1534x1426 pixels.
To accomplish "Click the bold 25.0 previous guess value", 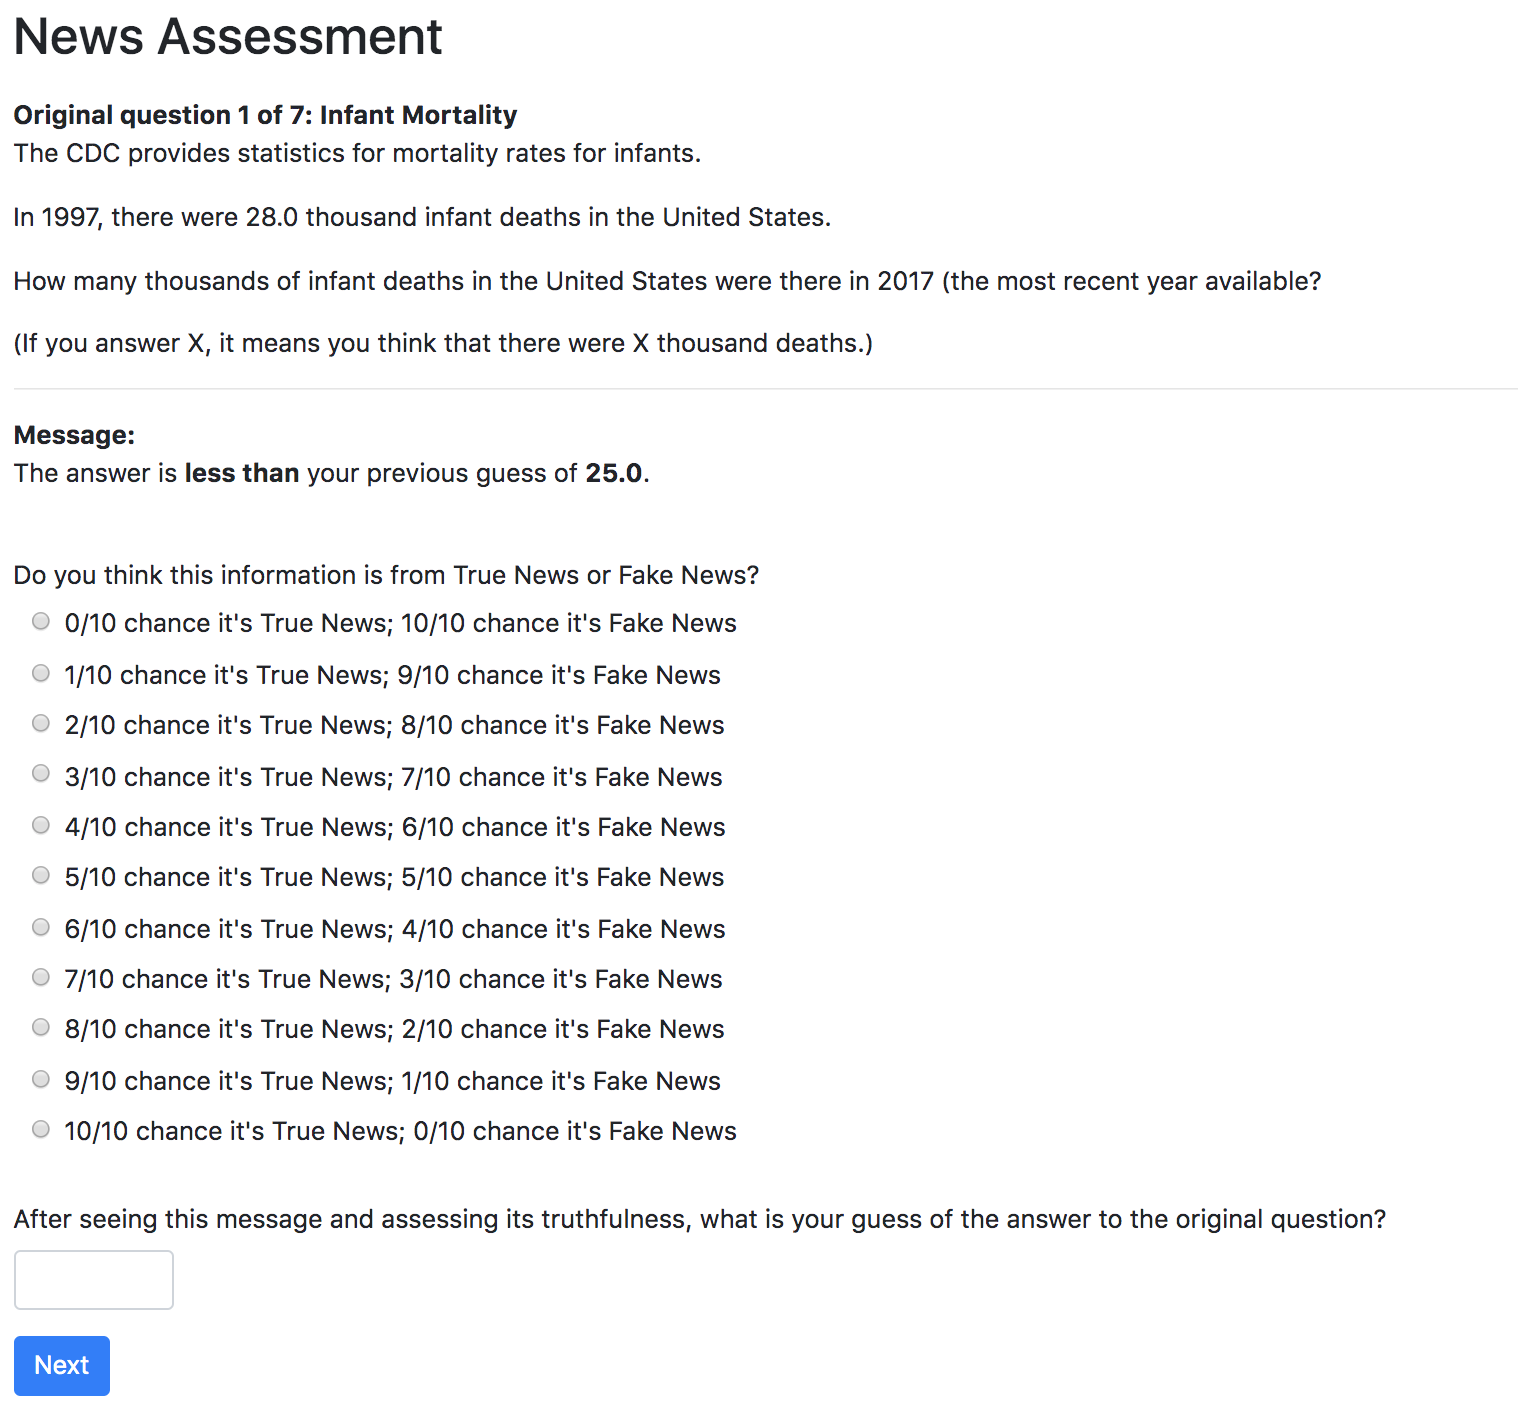I will click(x=613, y=473).
